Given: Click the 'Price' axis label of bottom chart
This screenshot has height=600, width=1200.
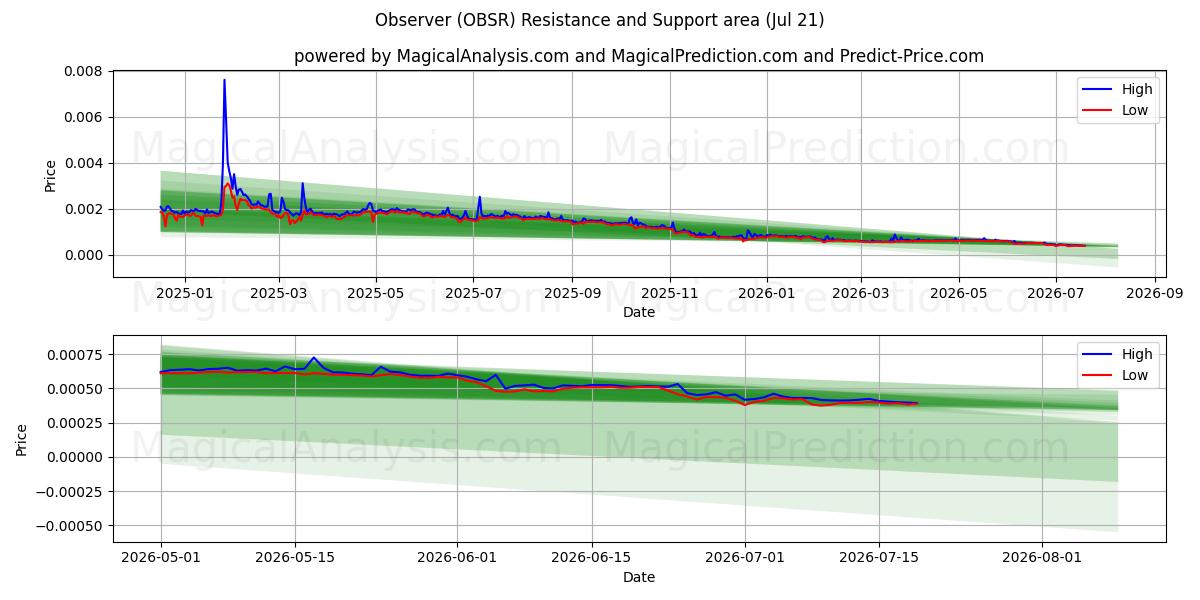Looking at the screenshot, I should tap(22, 439).
